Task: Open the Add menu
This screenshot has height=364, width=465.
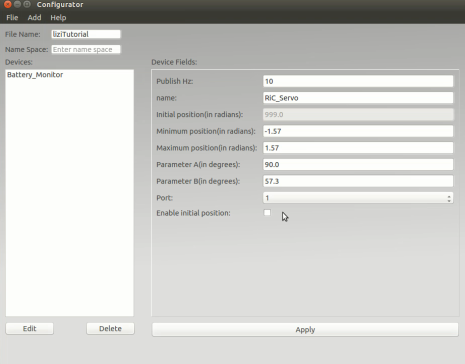Action: [34, 18]
